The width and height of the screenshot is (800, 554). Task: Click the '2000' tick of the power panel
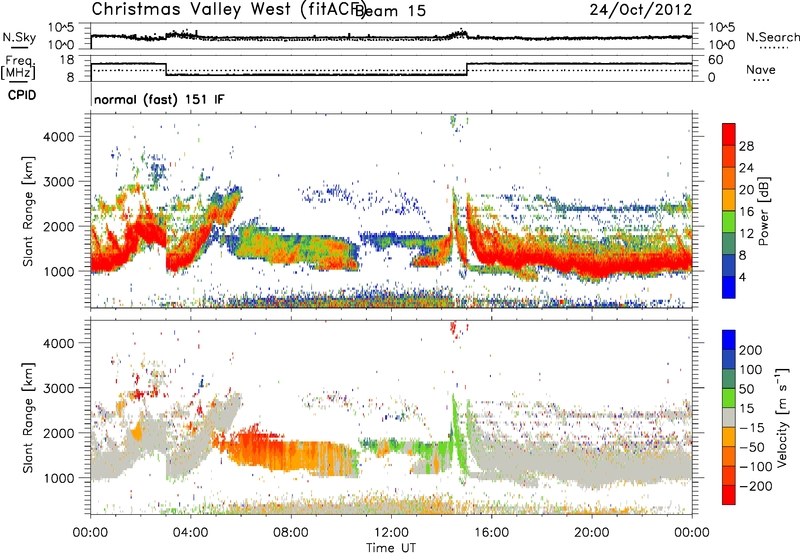tap(58, 226)
